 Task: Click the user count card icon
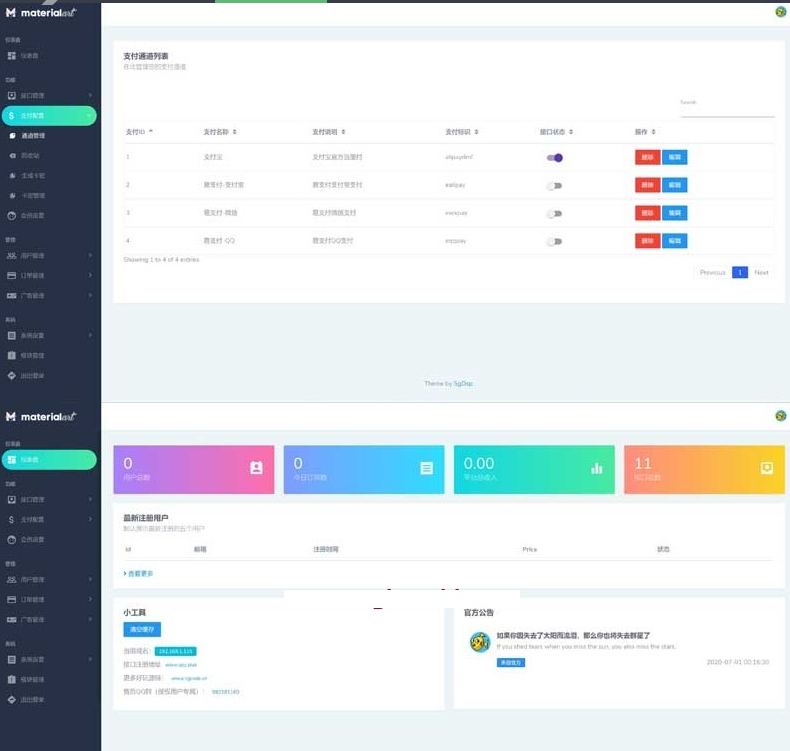tap(256, 467)
